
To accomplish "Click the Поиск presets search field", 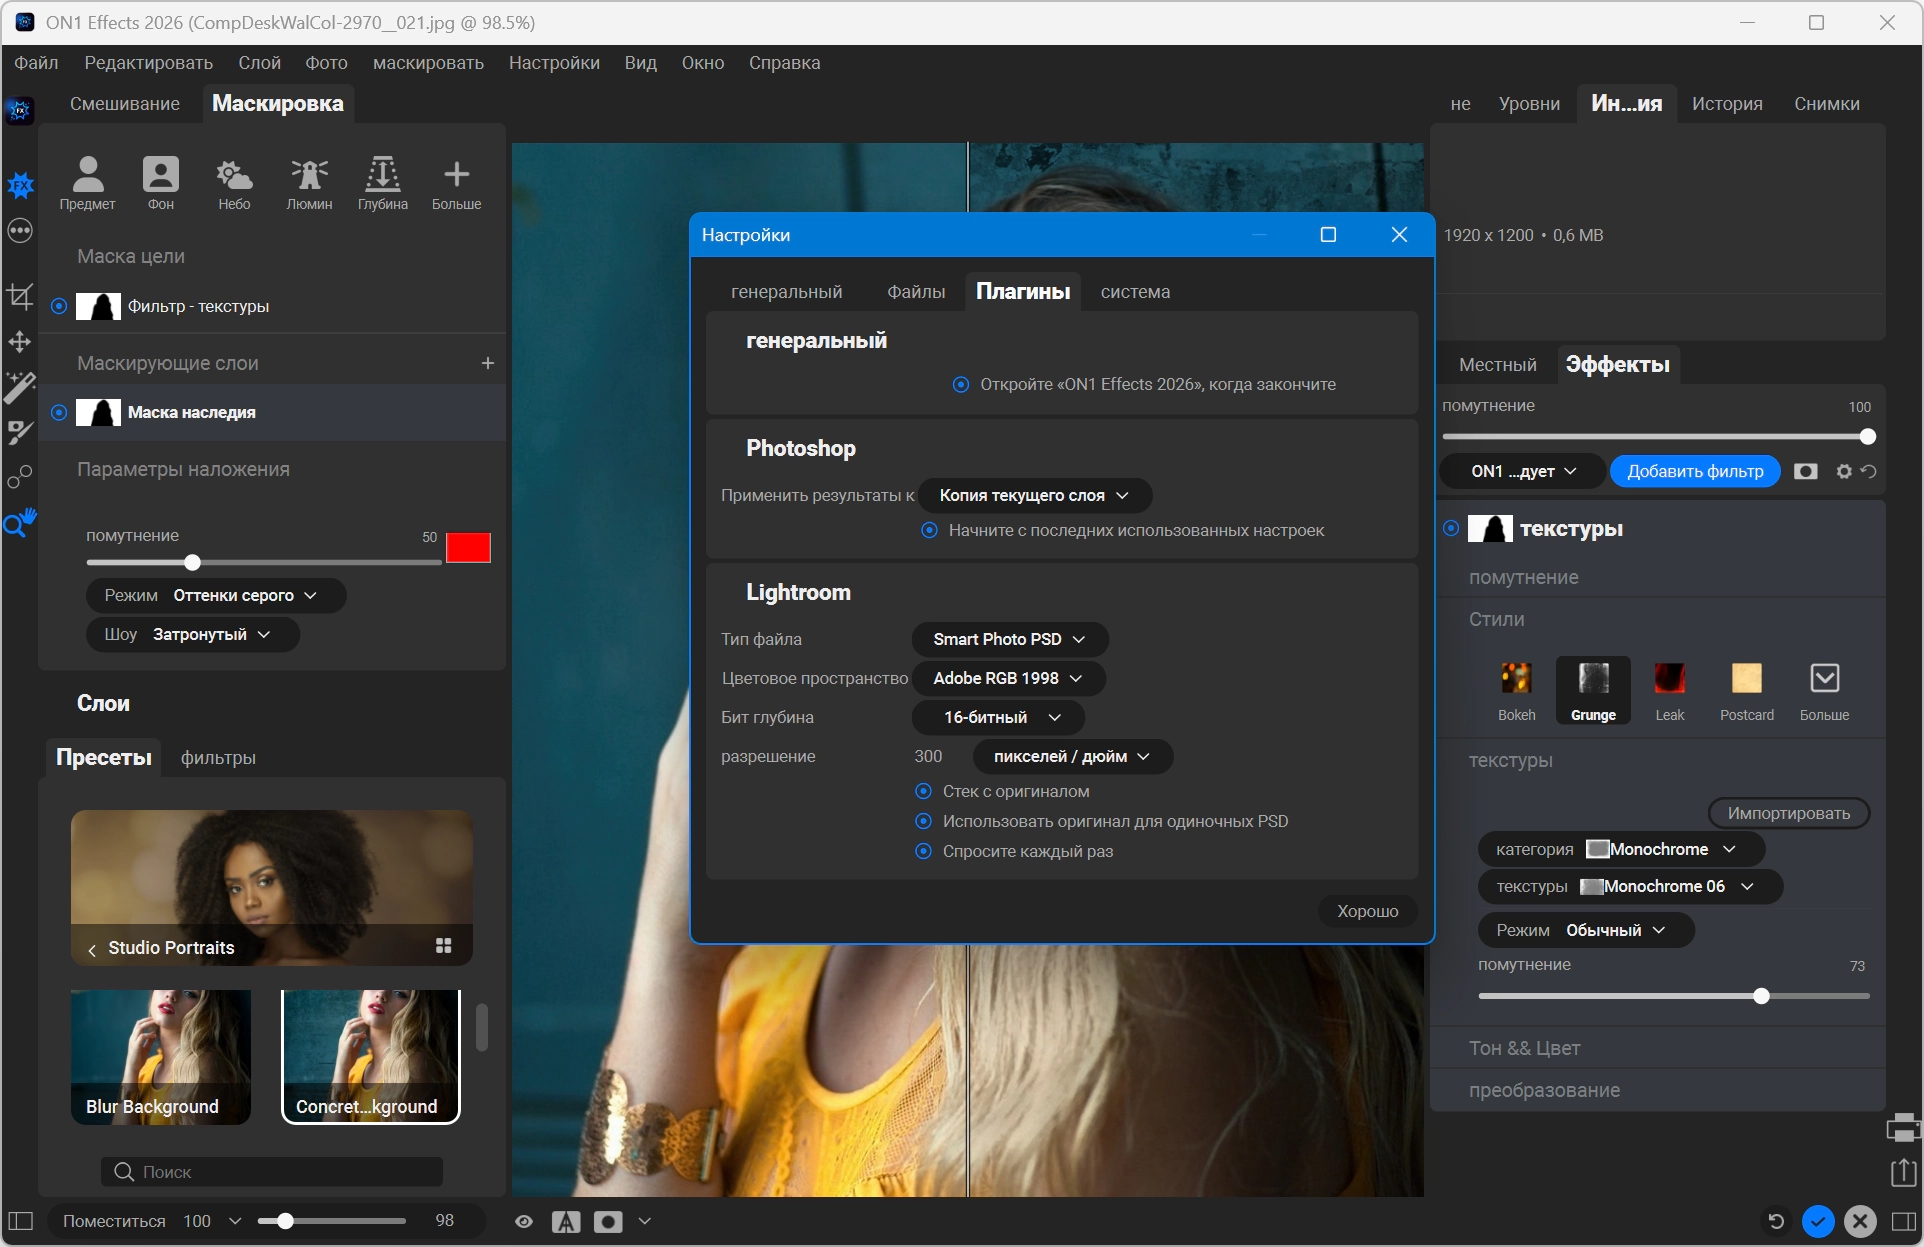I will pyautogui.click(x=272, y=1172).
